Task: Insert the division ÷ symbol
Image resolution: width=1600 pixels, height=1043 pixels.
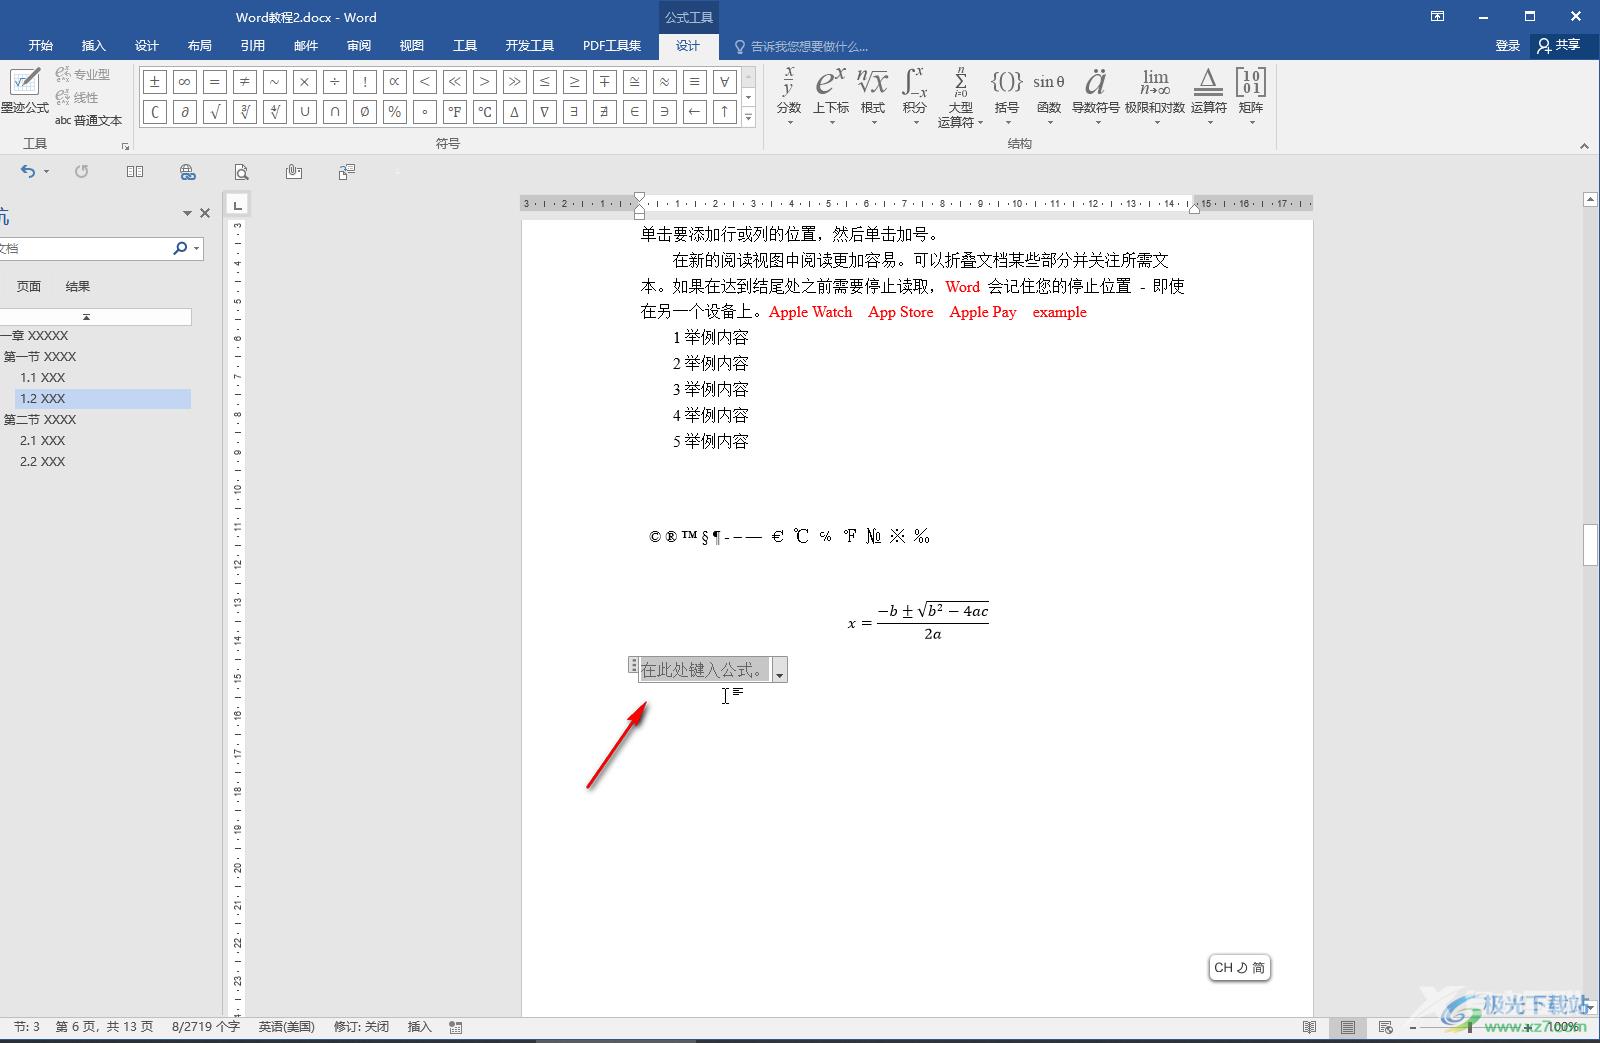Action: point(334,82)
